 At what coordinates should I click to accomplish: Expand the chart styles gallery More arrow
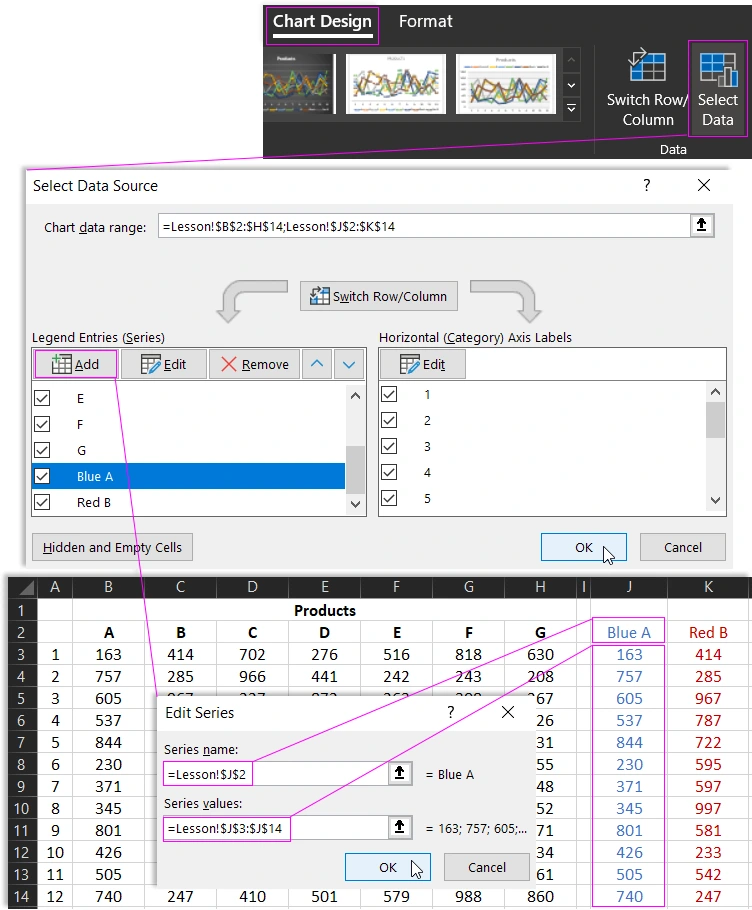(572, 109)
